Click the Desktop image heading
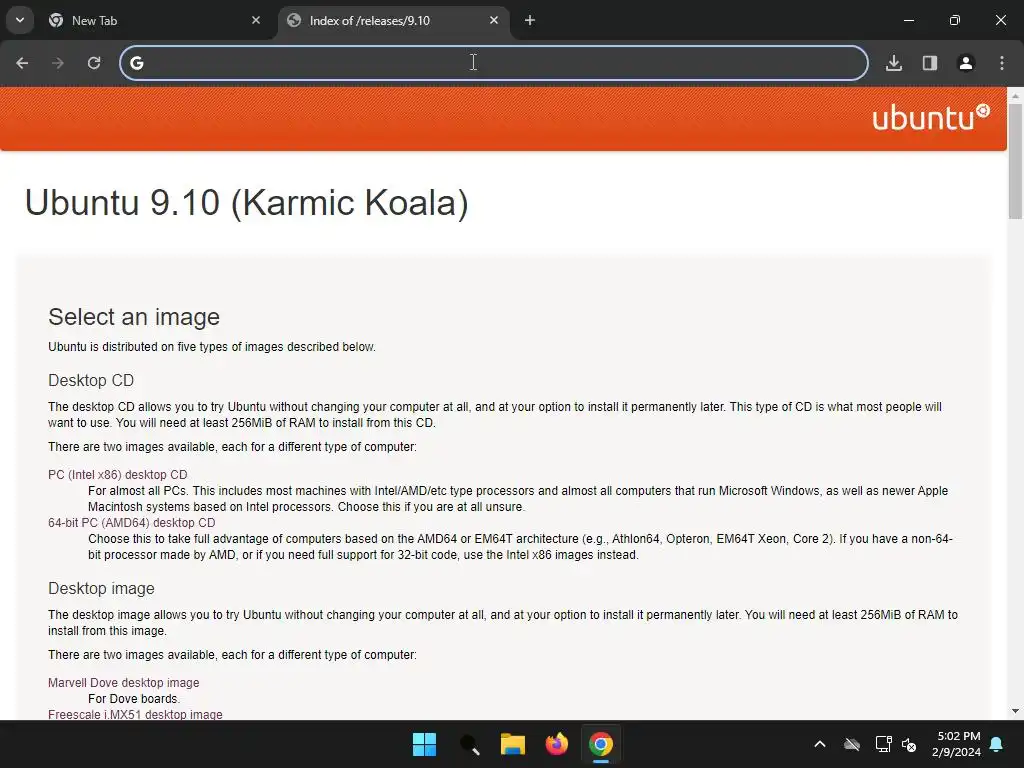1024x768 pixels. pyautogui.click(x=101, y=588)
